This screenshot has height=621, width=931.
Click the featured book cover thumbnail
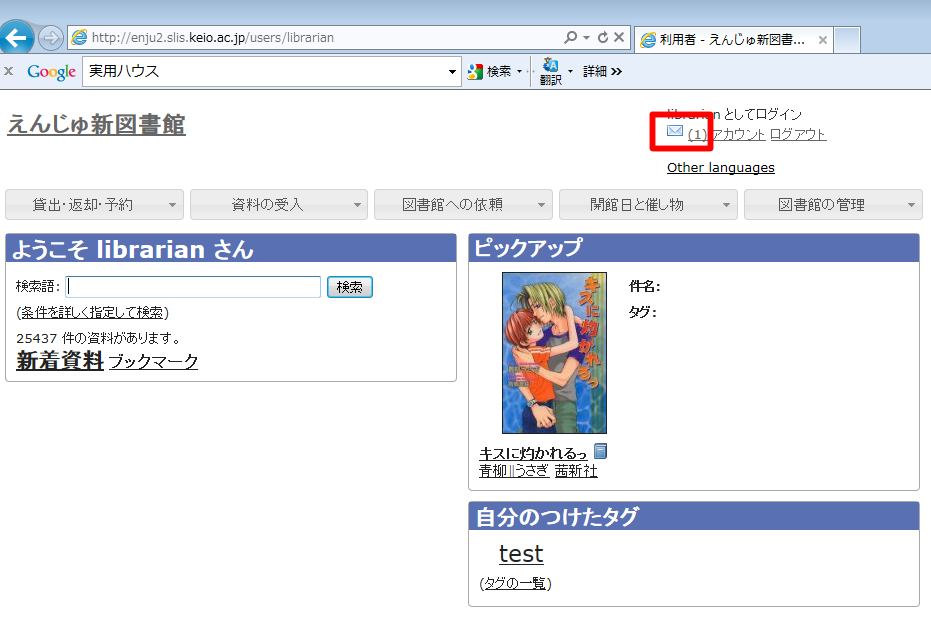coord(555,353)
